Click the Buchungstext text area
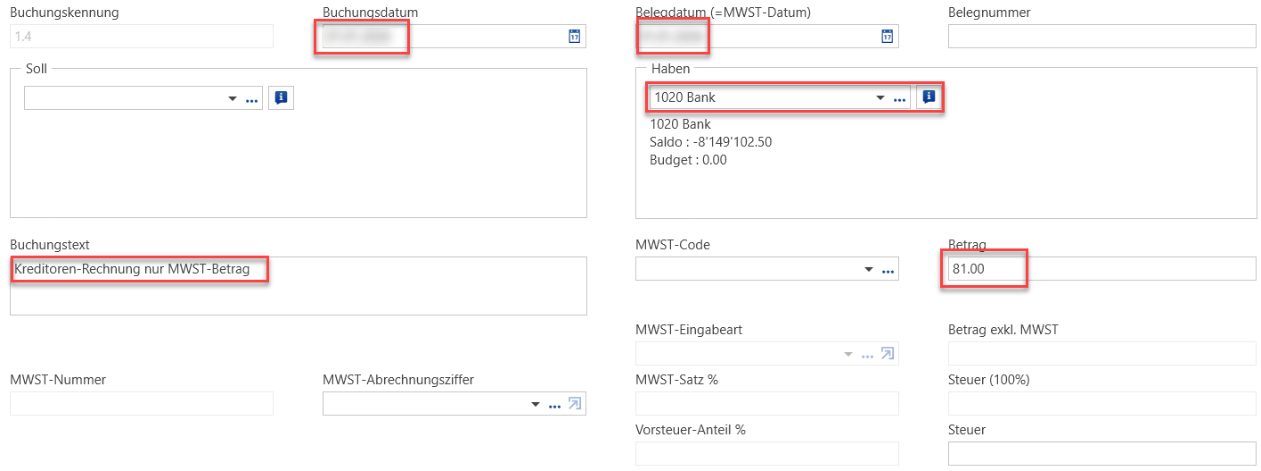Image resolution: width=1261 pixels, height=471 pixels. point(298,286)
